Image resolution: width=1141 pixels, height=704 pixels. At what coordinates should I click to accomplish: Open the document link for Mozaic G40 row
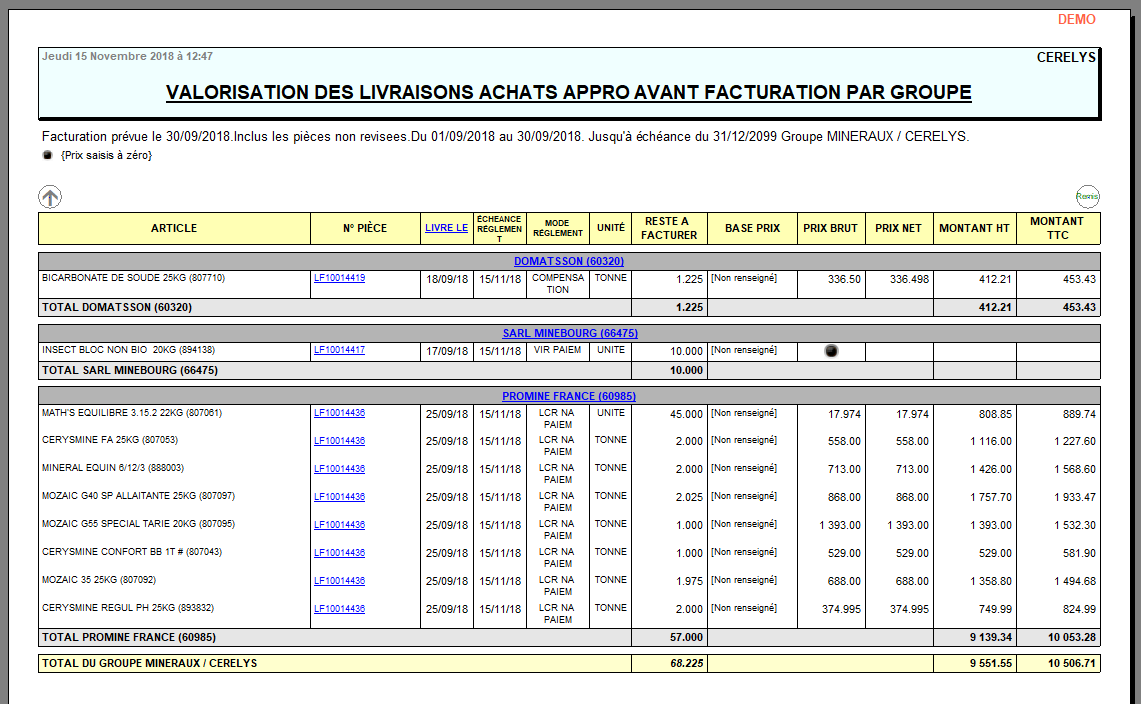coord(339,497)
